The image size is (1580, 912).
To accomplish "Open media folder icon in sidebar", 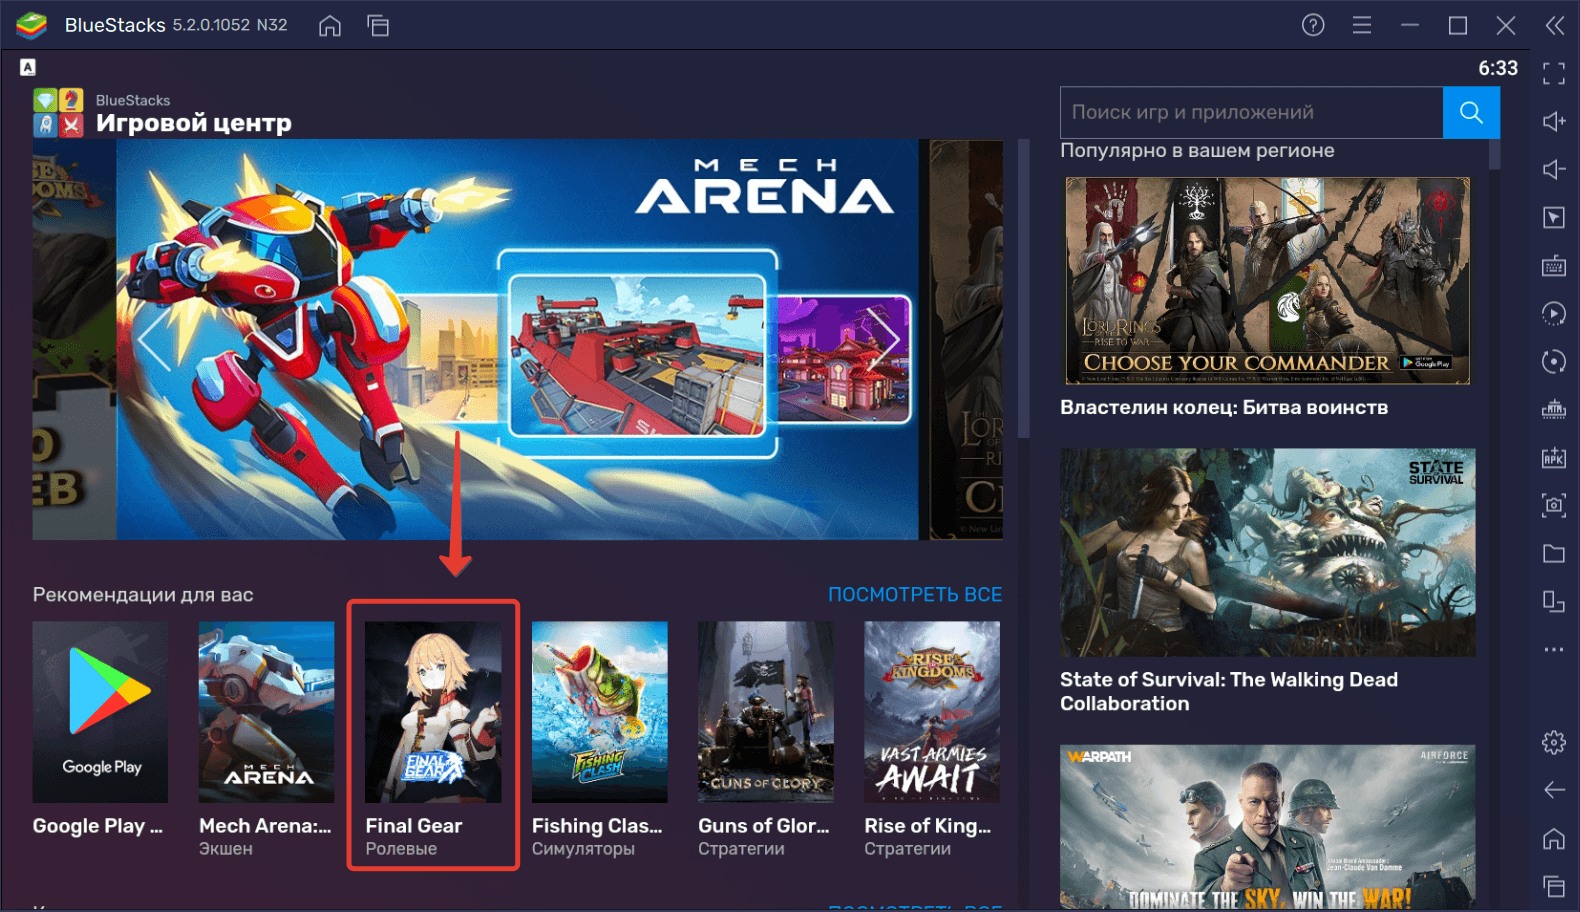I will point(1554,553).
